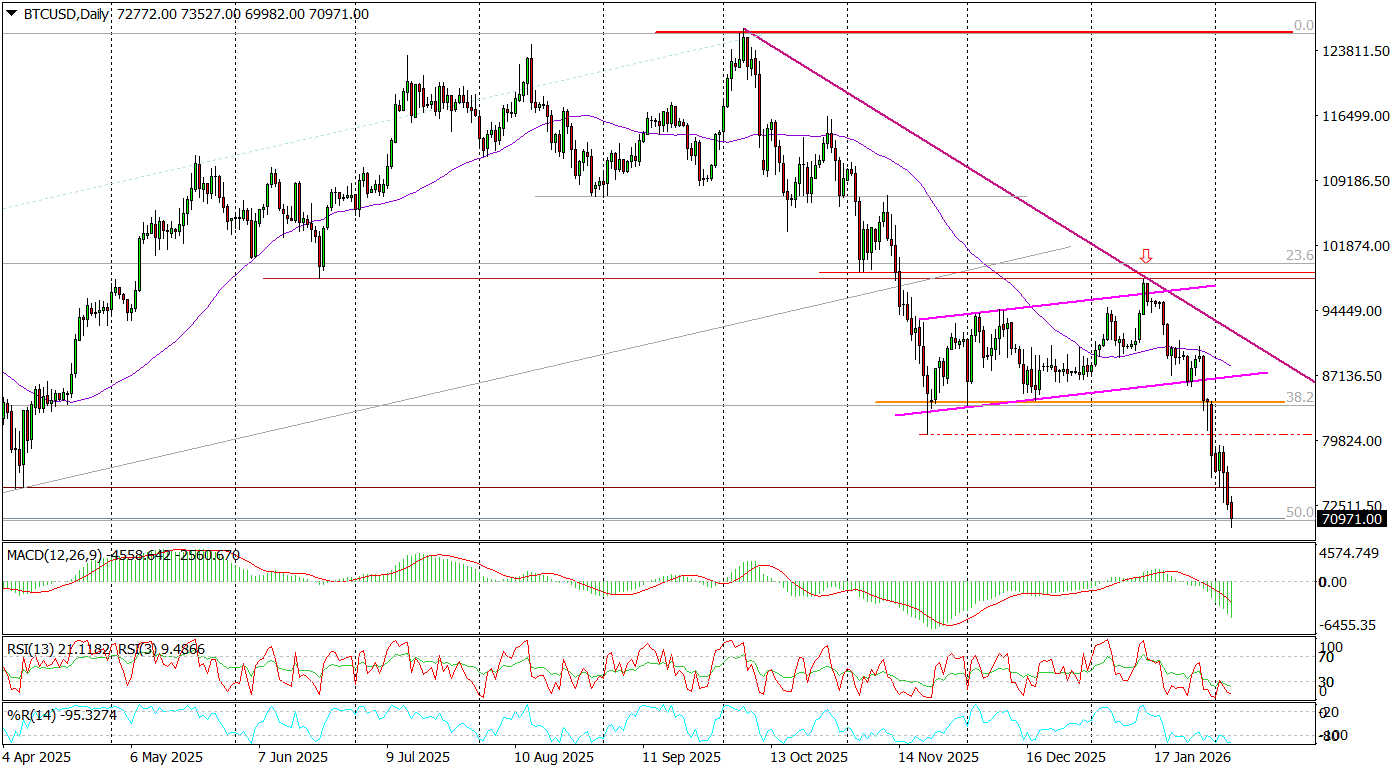Click the MACD 0.00 scale label
Screen dimensions: 1395x771
point(1333,581)
